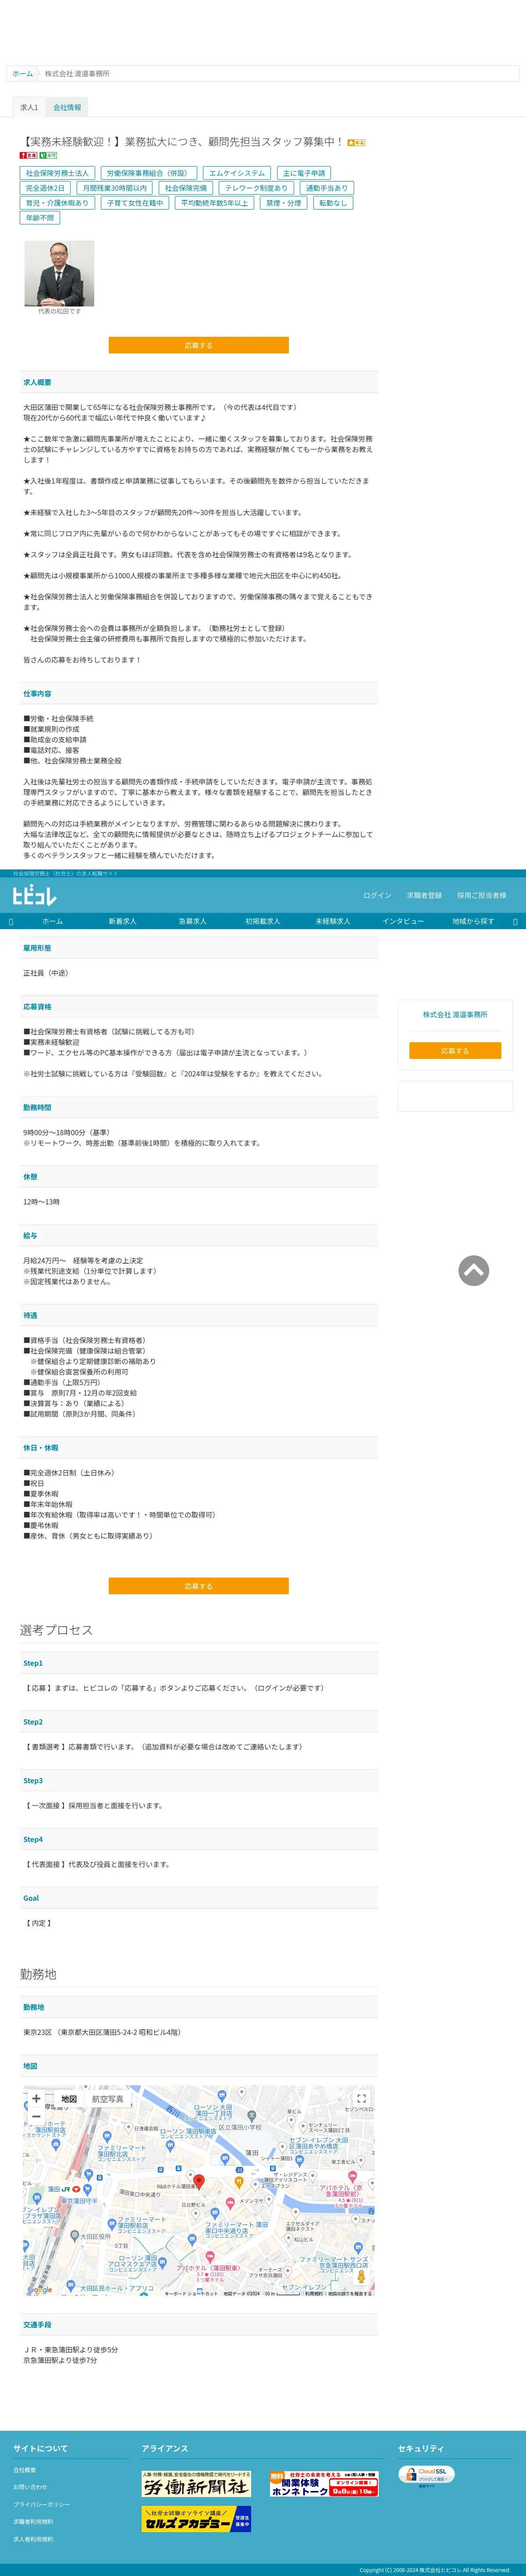
Task: Open the photo of representative 松田
Action: pyautogui.click(x=60, y=273)
